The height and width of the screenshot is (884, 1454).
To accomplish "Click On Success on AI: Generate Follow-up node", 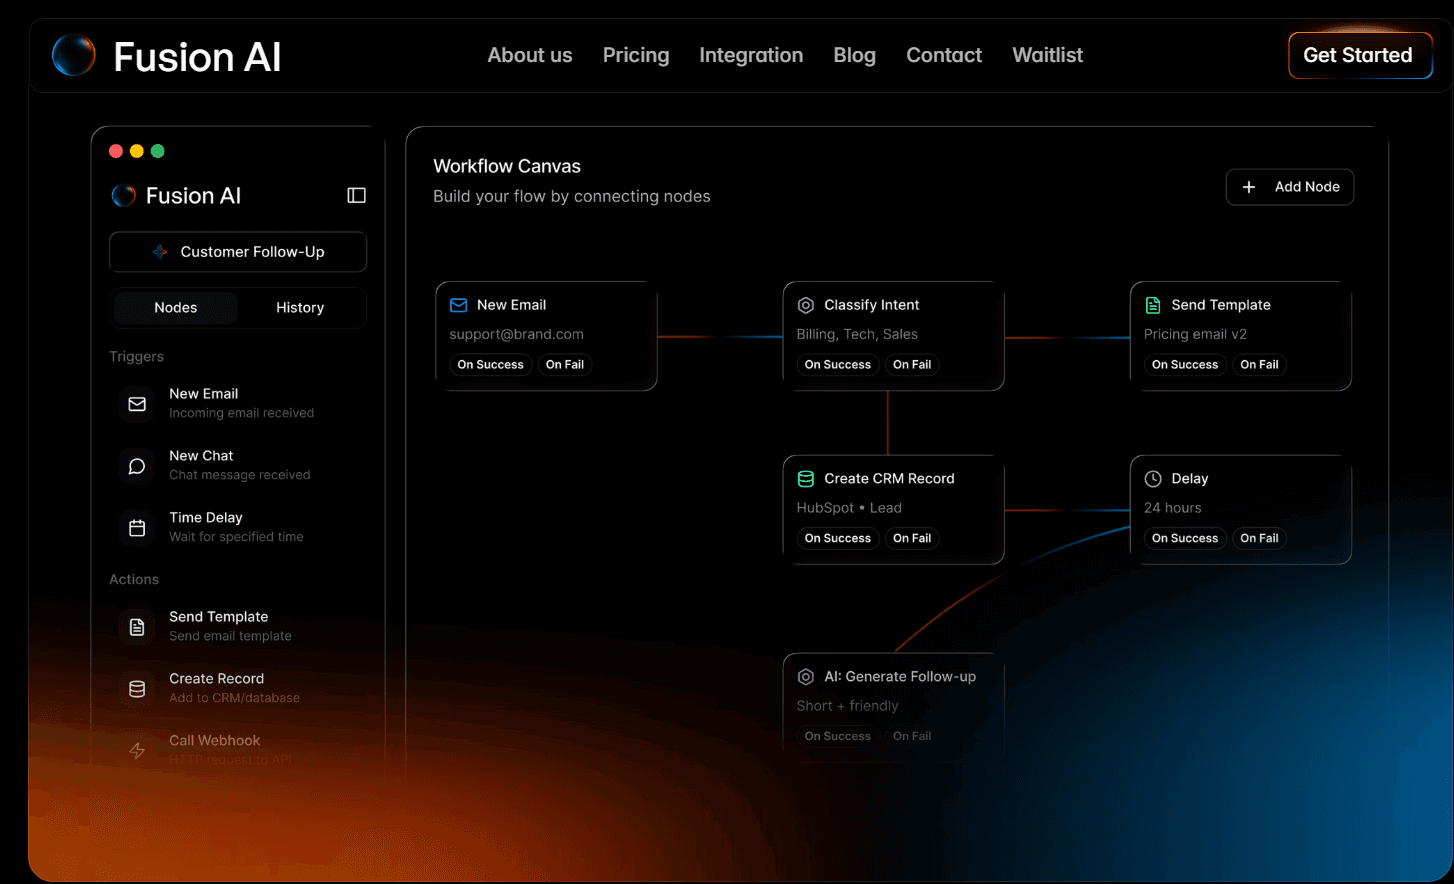I will [x=838, y=737].
